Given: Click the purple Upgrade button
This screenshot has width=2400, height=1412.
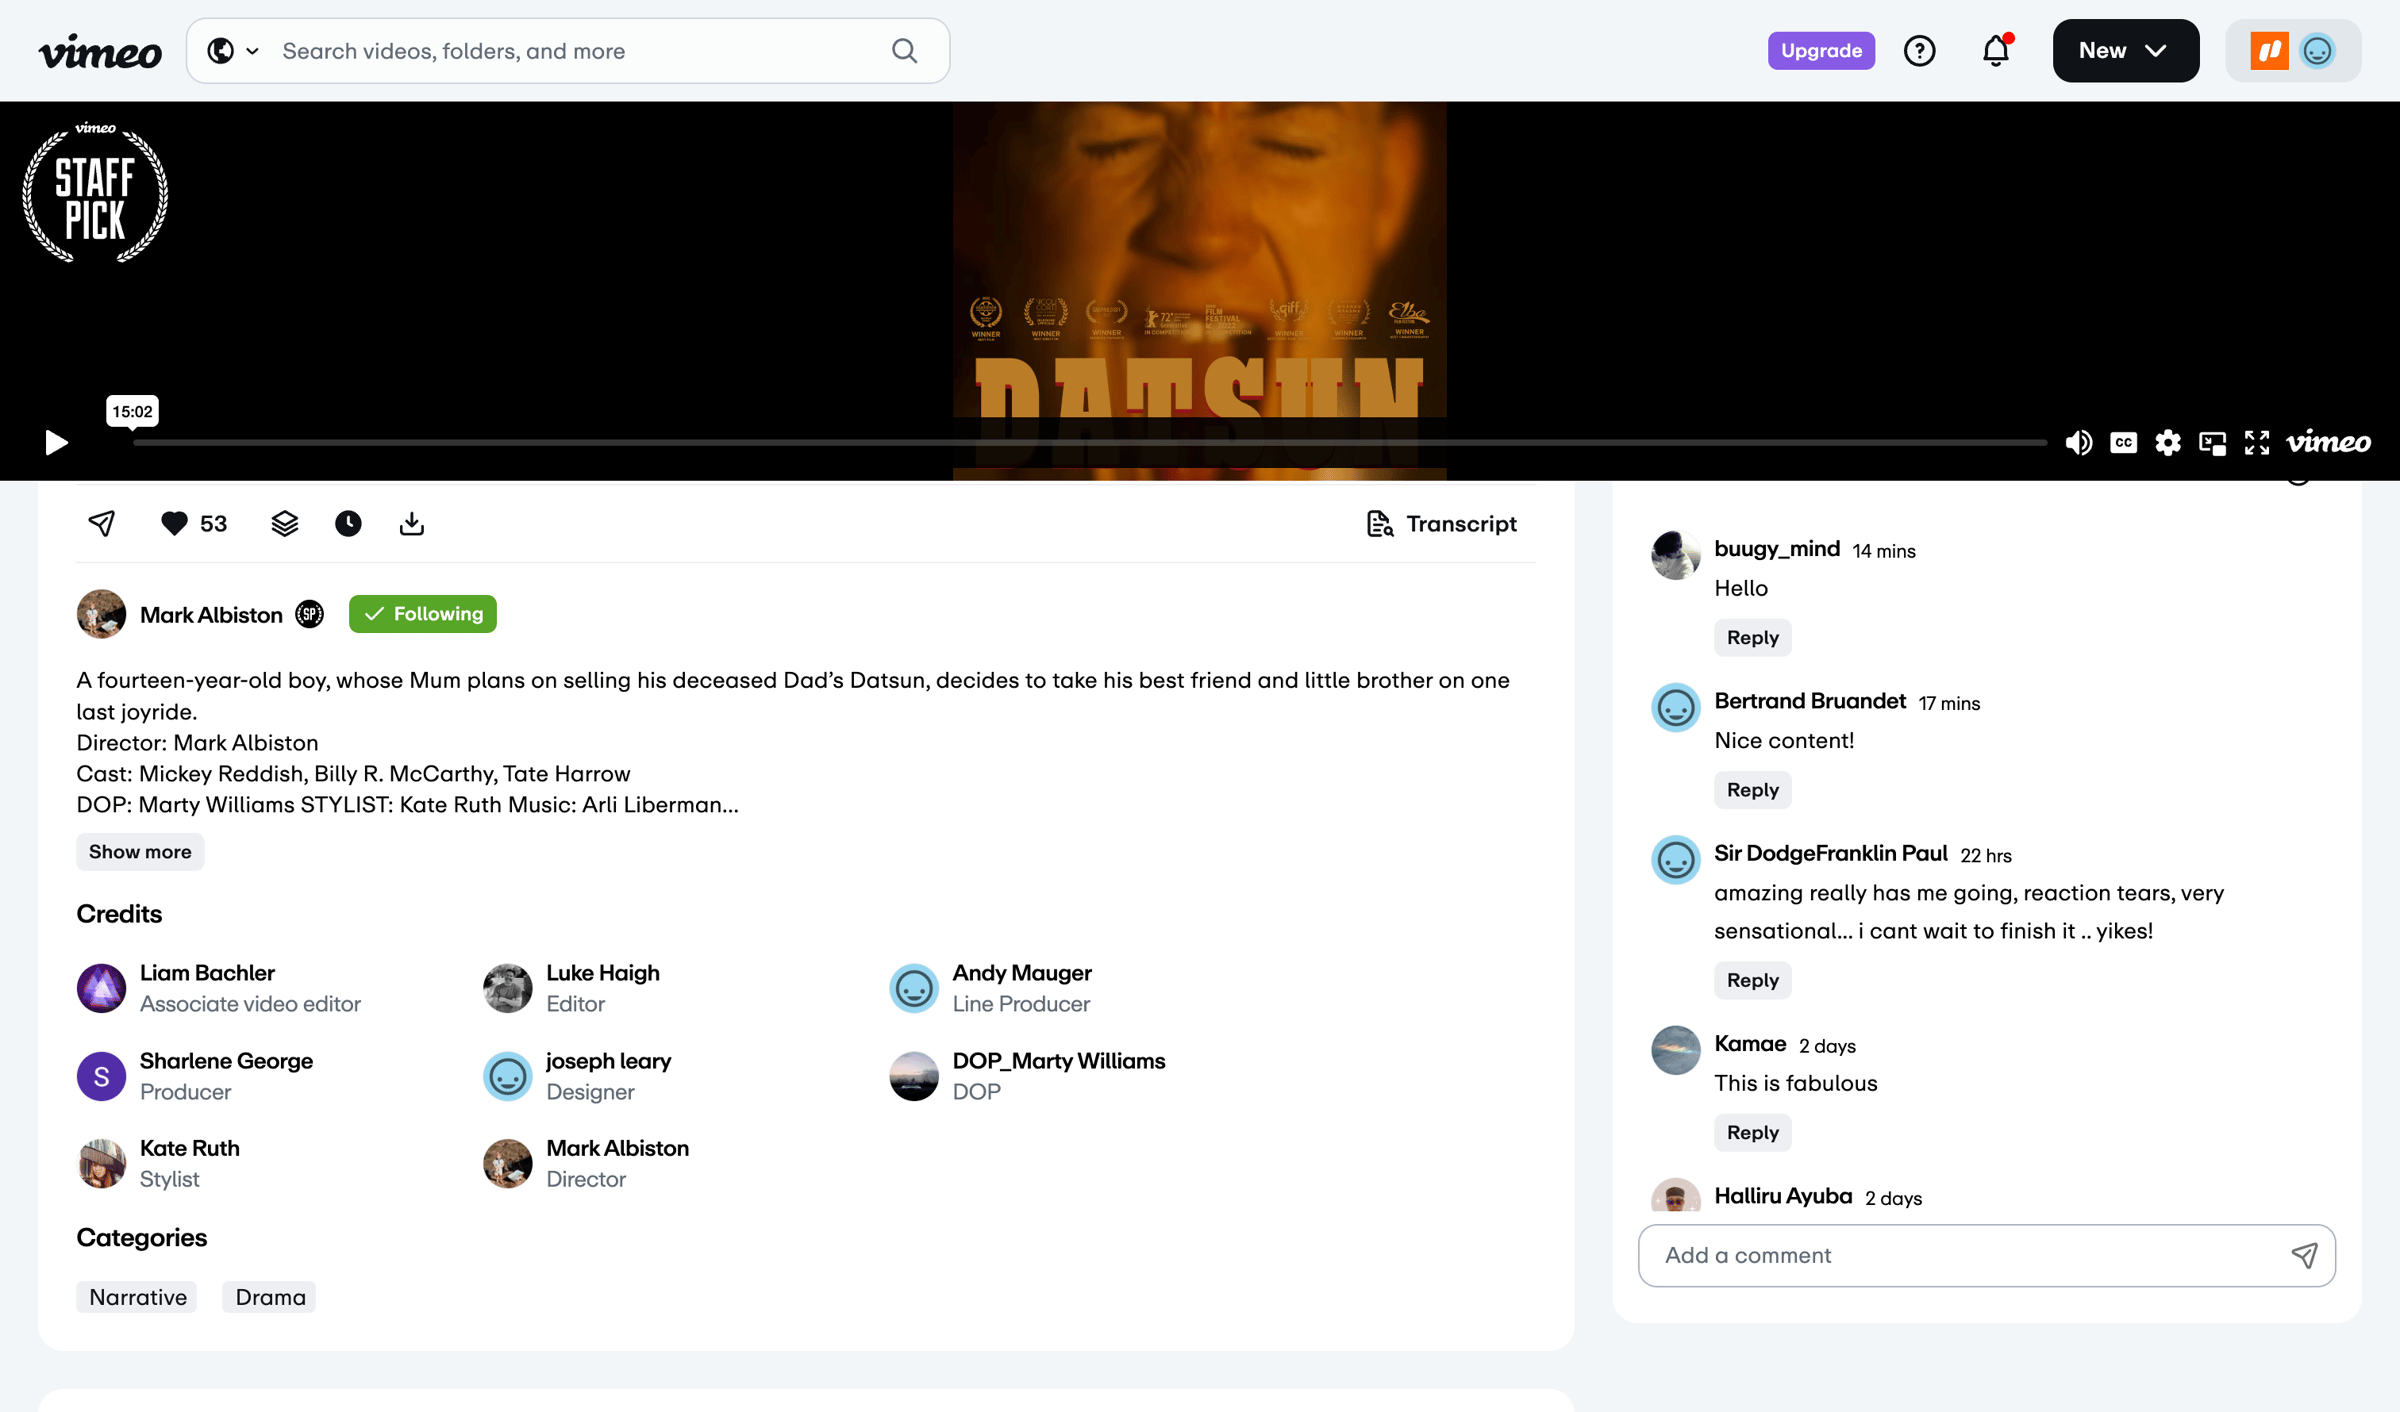Looking at the screenshot, I should (x=1821, y=51).
